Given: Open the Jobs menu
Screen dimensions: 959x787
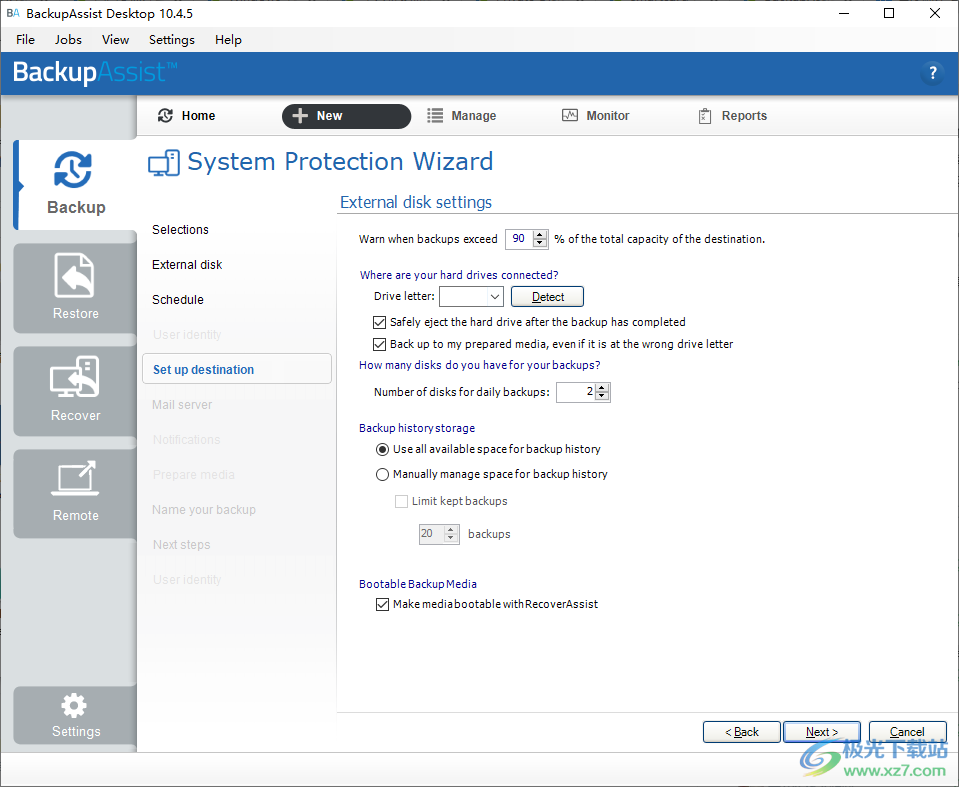Looking at the screenshot, I should (68, 40).
